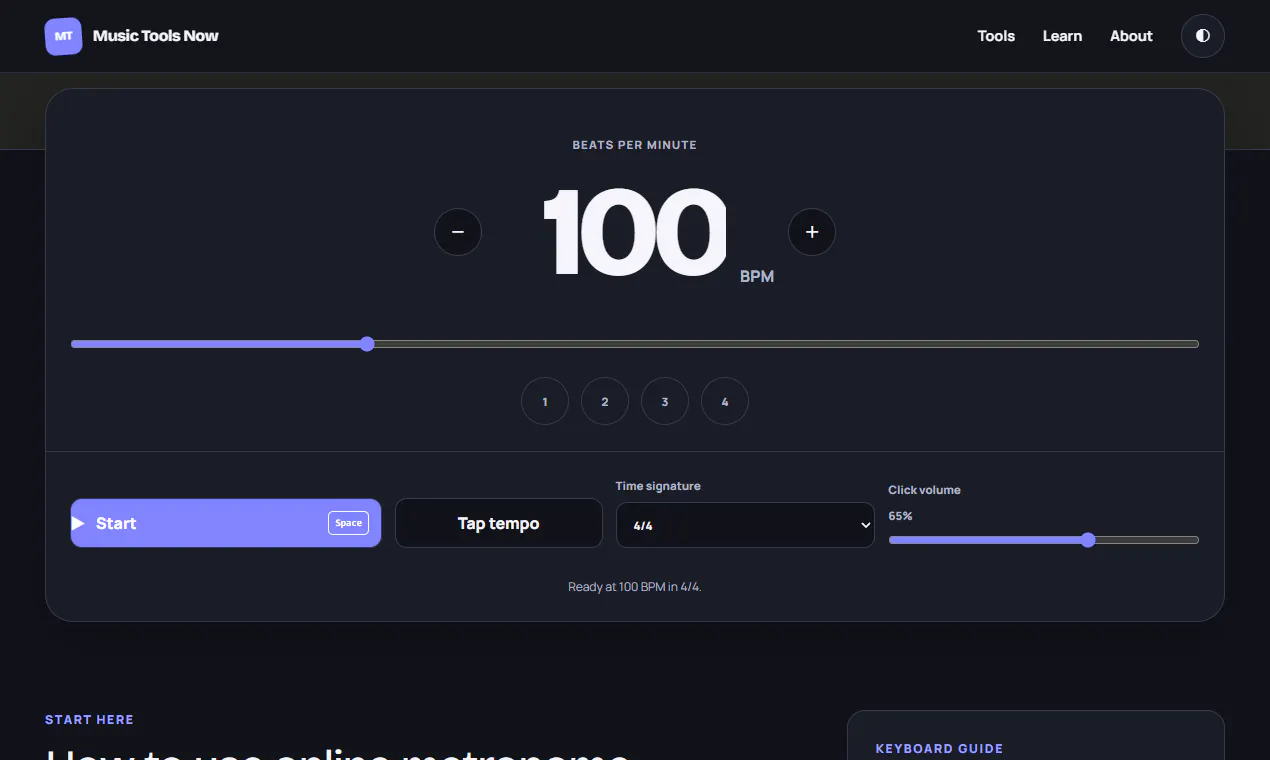Select beat indicator 4
The width and height of the screenshot is (1270, 760).
coord(725,401)
